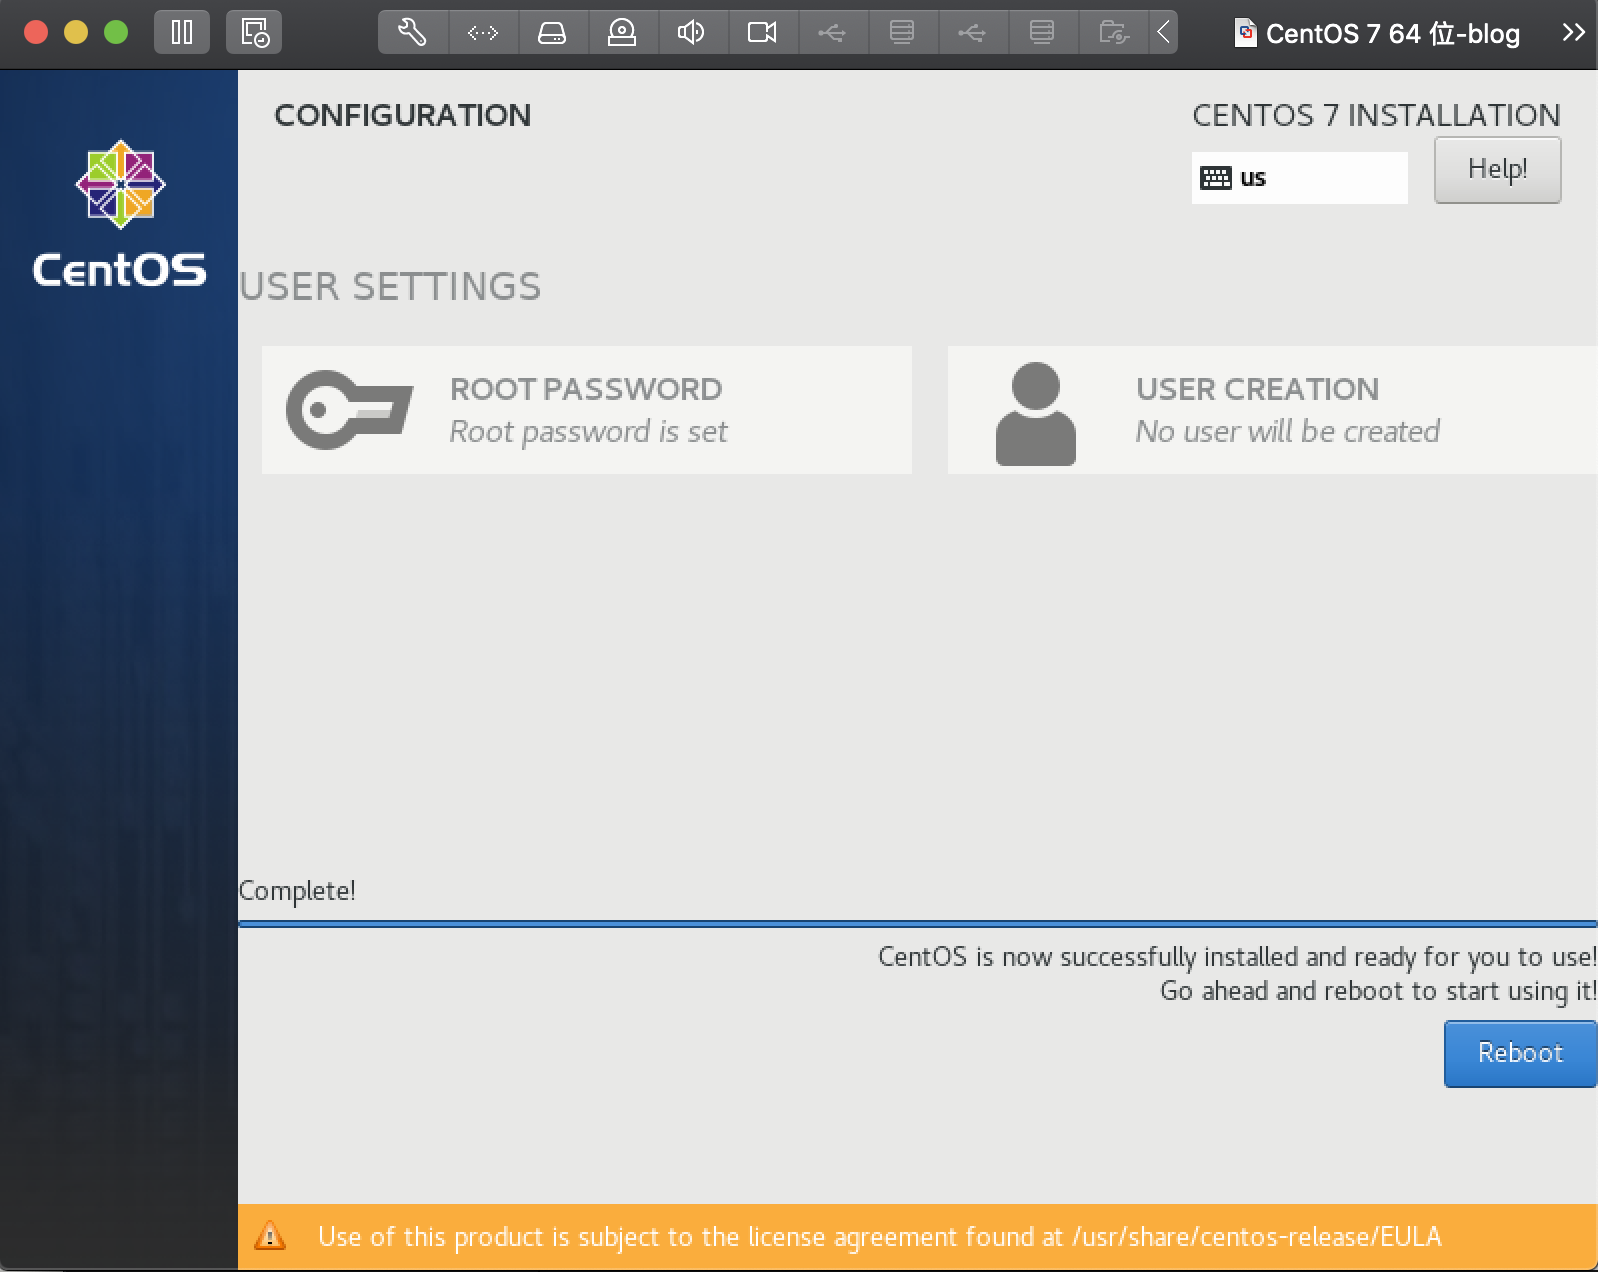Click the keyboard layout icon
The width and height of the screenshot is (1598, 1272).
(1216, 178)
